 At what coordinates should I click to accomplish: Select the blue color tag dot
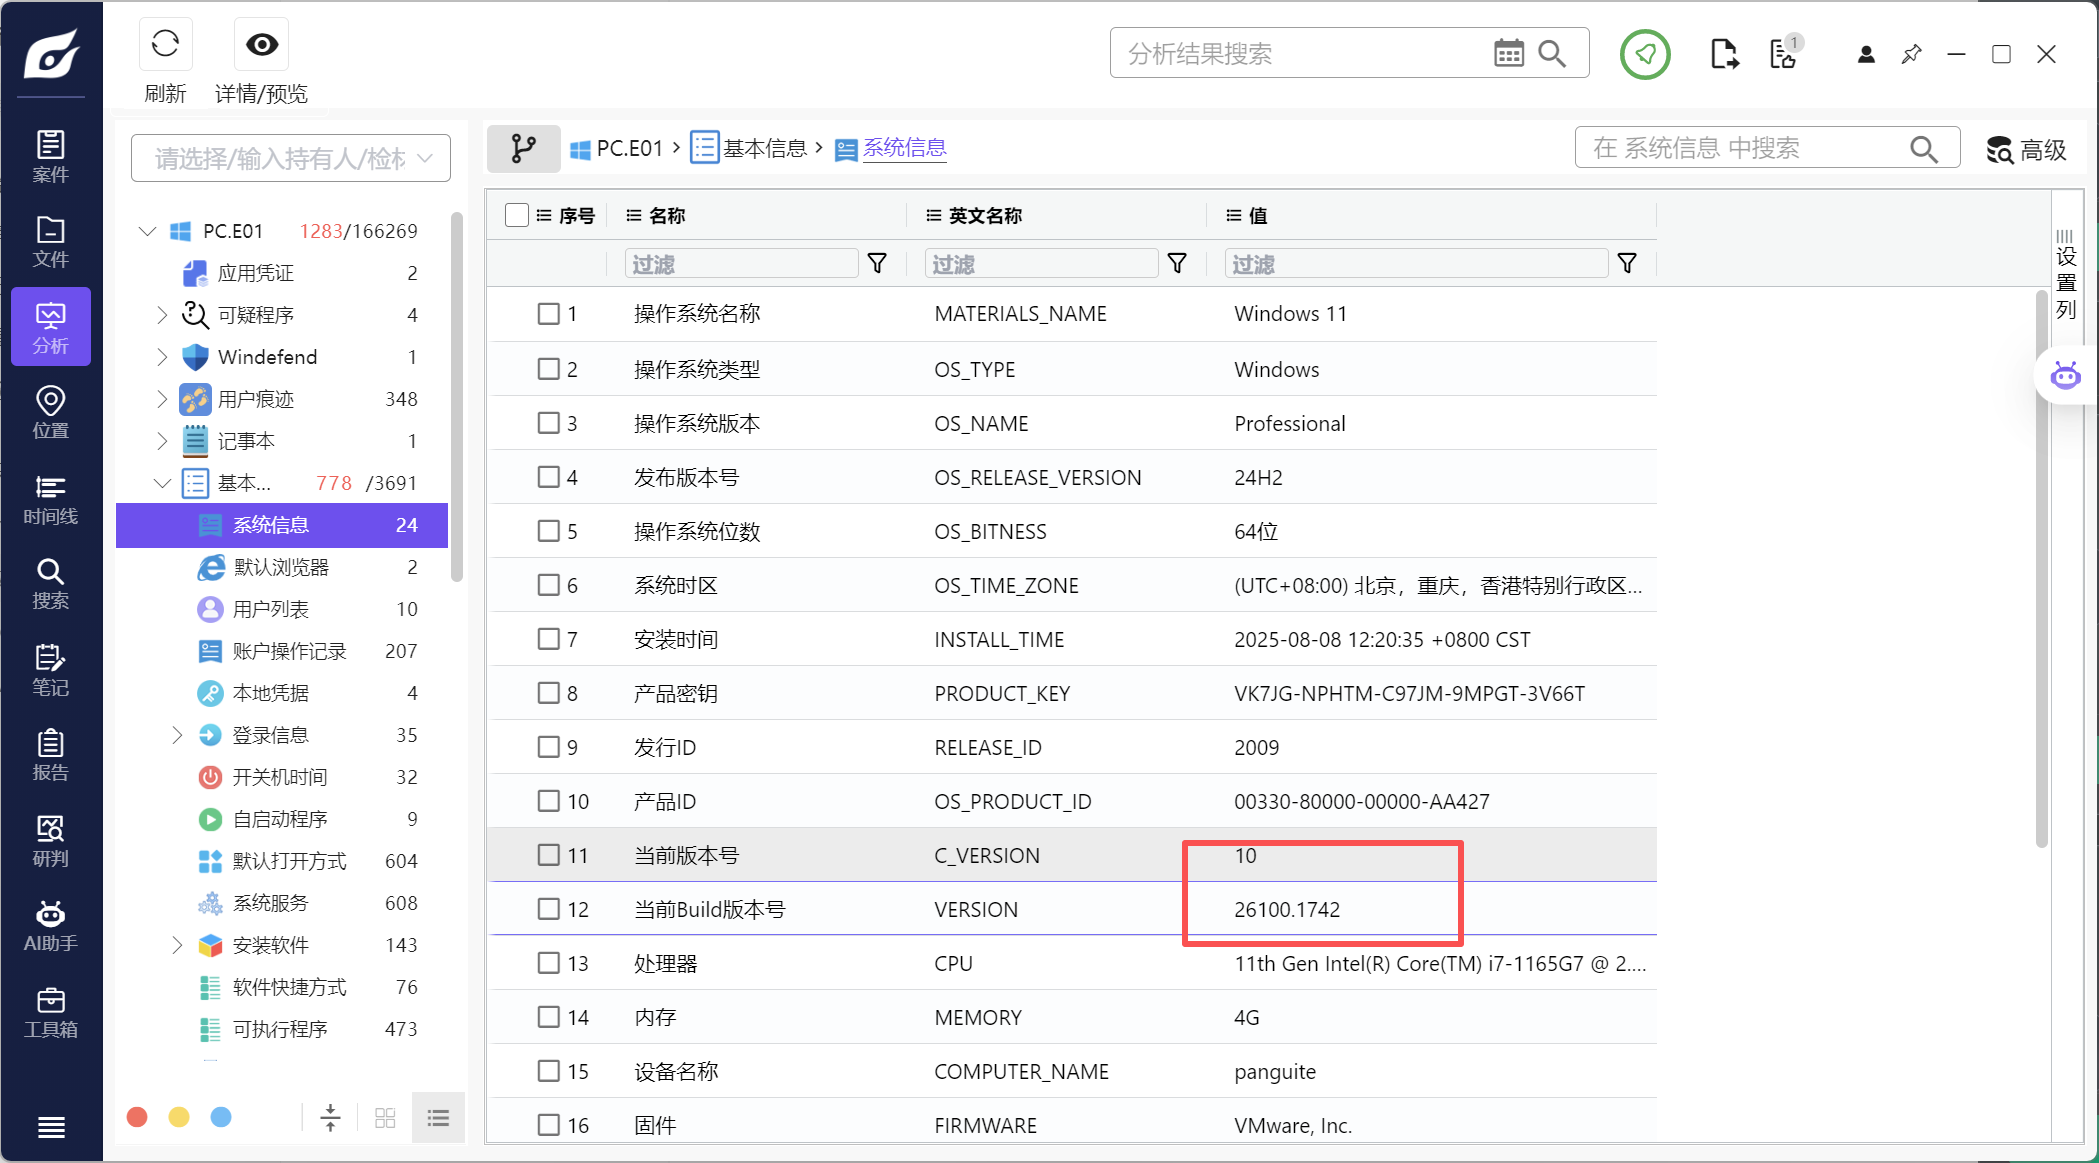point(221,1117)
